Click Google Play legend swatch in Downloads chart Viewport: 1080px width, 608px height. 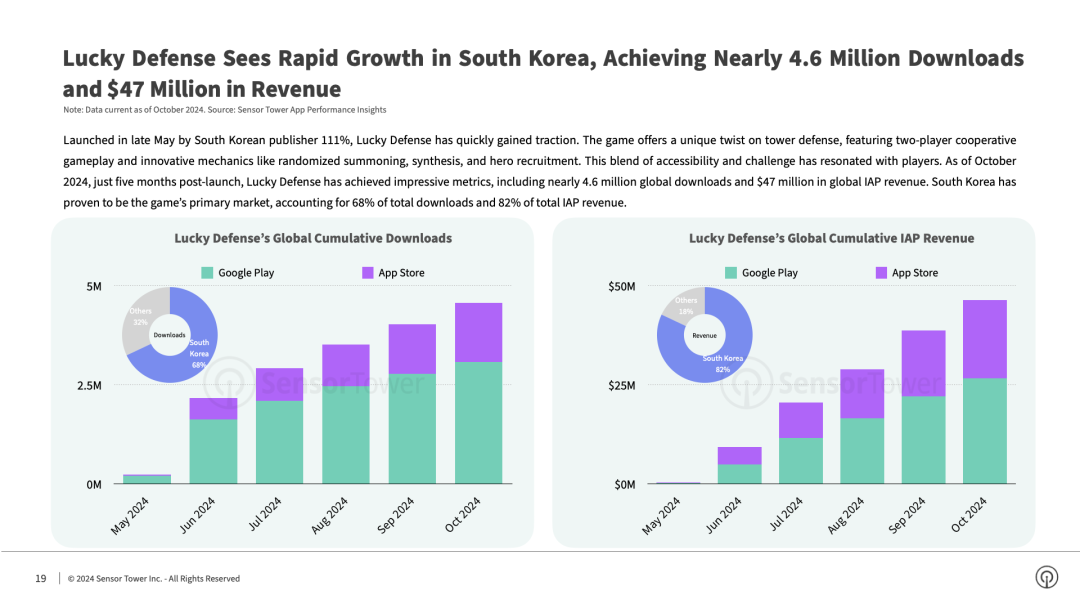coord(207,273)
